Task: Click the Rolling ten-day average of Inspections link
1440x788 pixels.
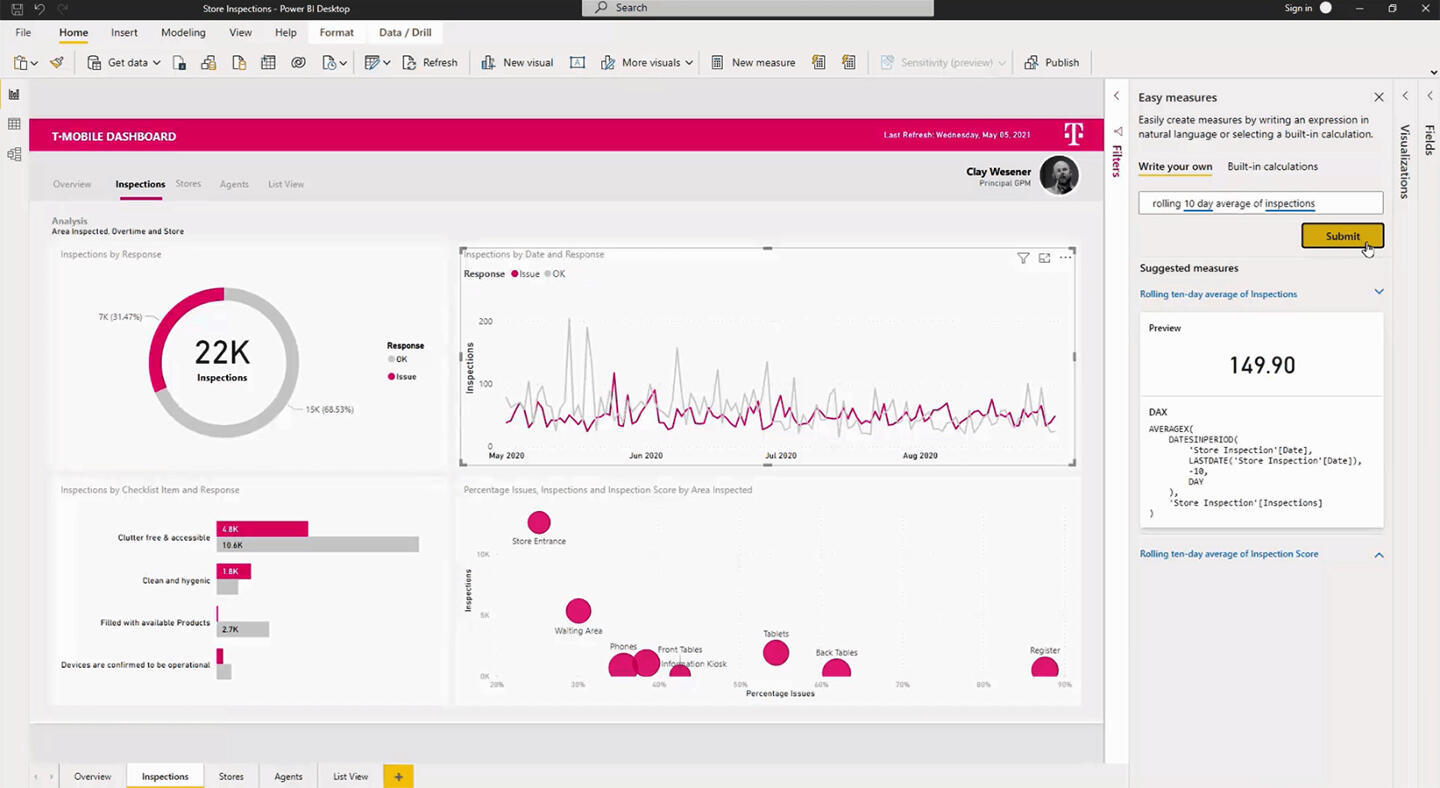Action: (1218, 294)
